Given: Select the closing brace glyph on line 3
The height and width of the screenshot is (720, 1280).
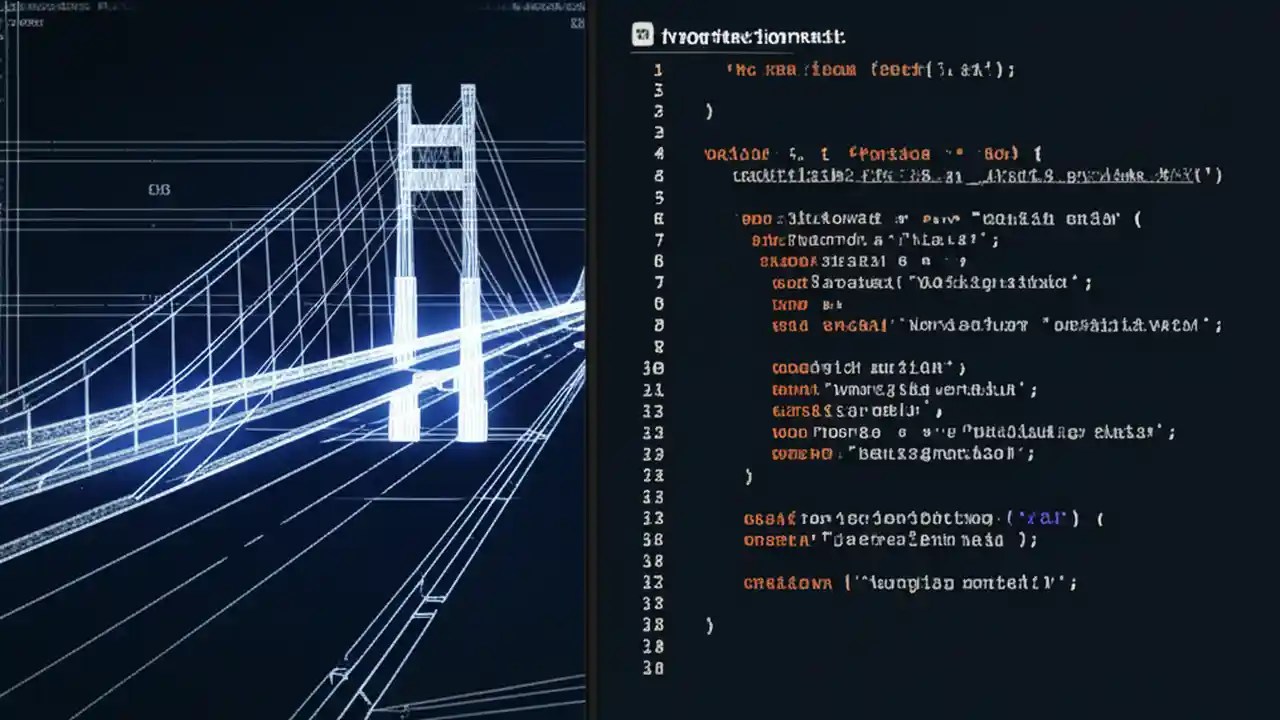Looking at the screenshot, I should tap(710, 112).
